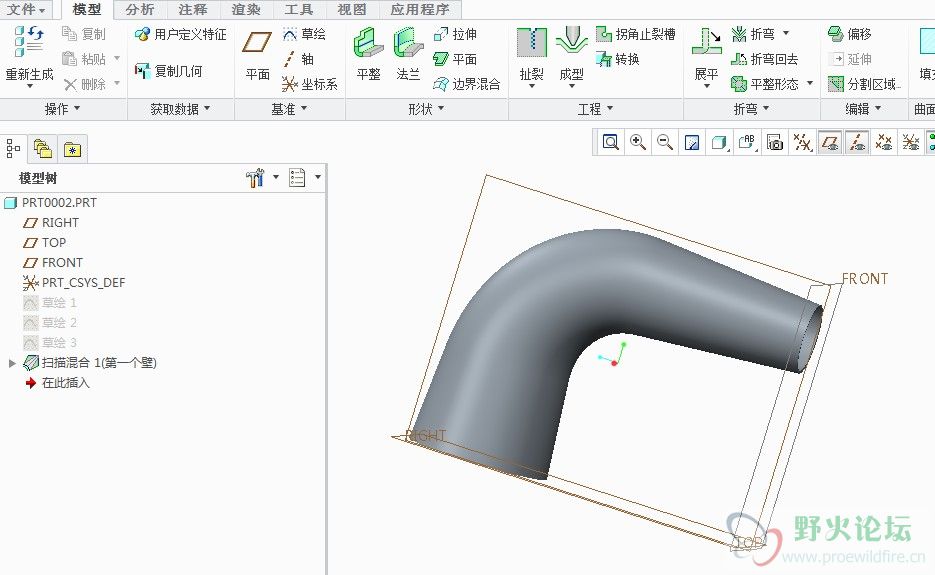Open the datum display filters menu

pyautogui.click(x=802, y=142)
